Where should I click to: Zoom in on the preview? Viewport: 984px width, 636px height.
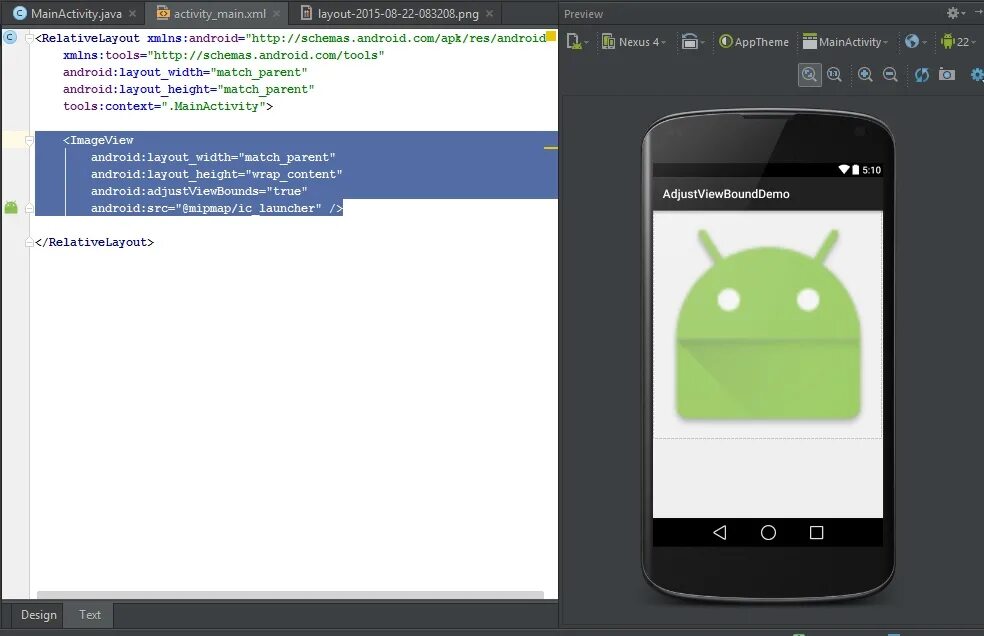tap(865, 75)
